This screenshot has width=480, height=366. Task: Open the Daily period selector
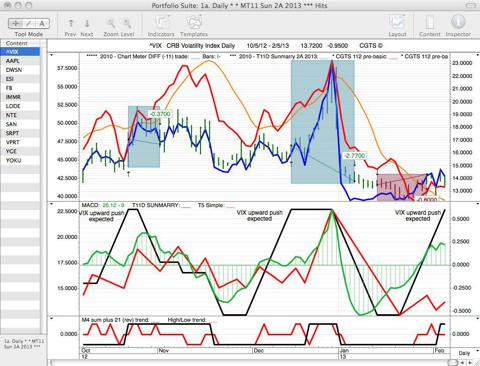click(464, 353)
